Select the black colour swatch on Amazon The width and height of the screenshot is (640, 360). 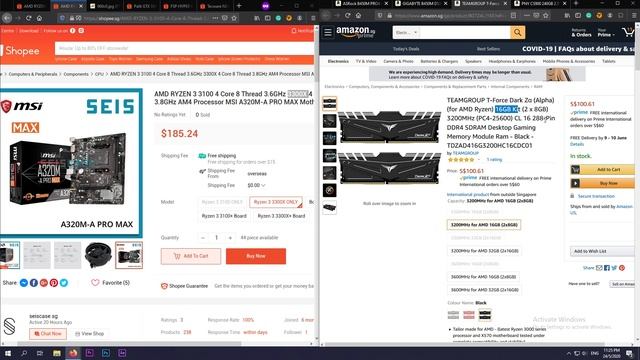[485, 315]
